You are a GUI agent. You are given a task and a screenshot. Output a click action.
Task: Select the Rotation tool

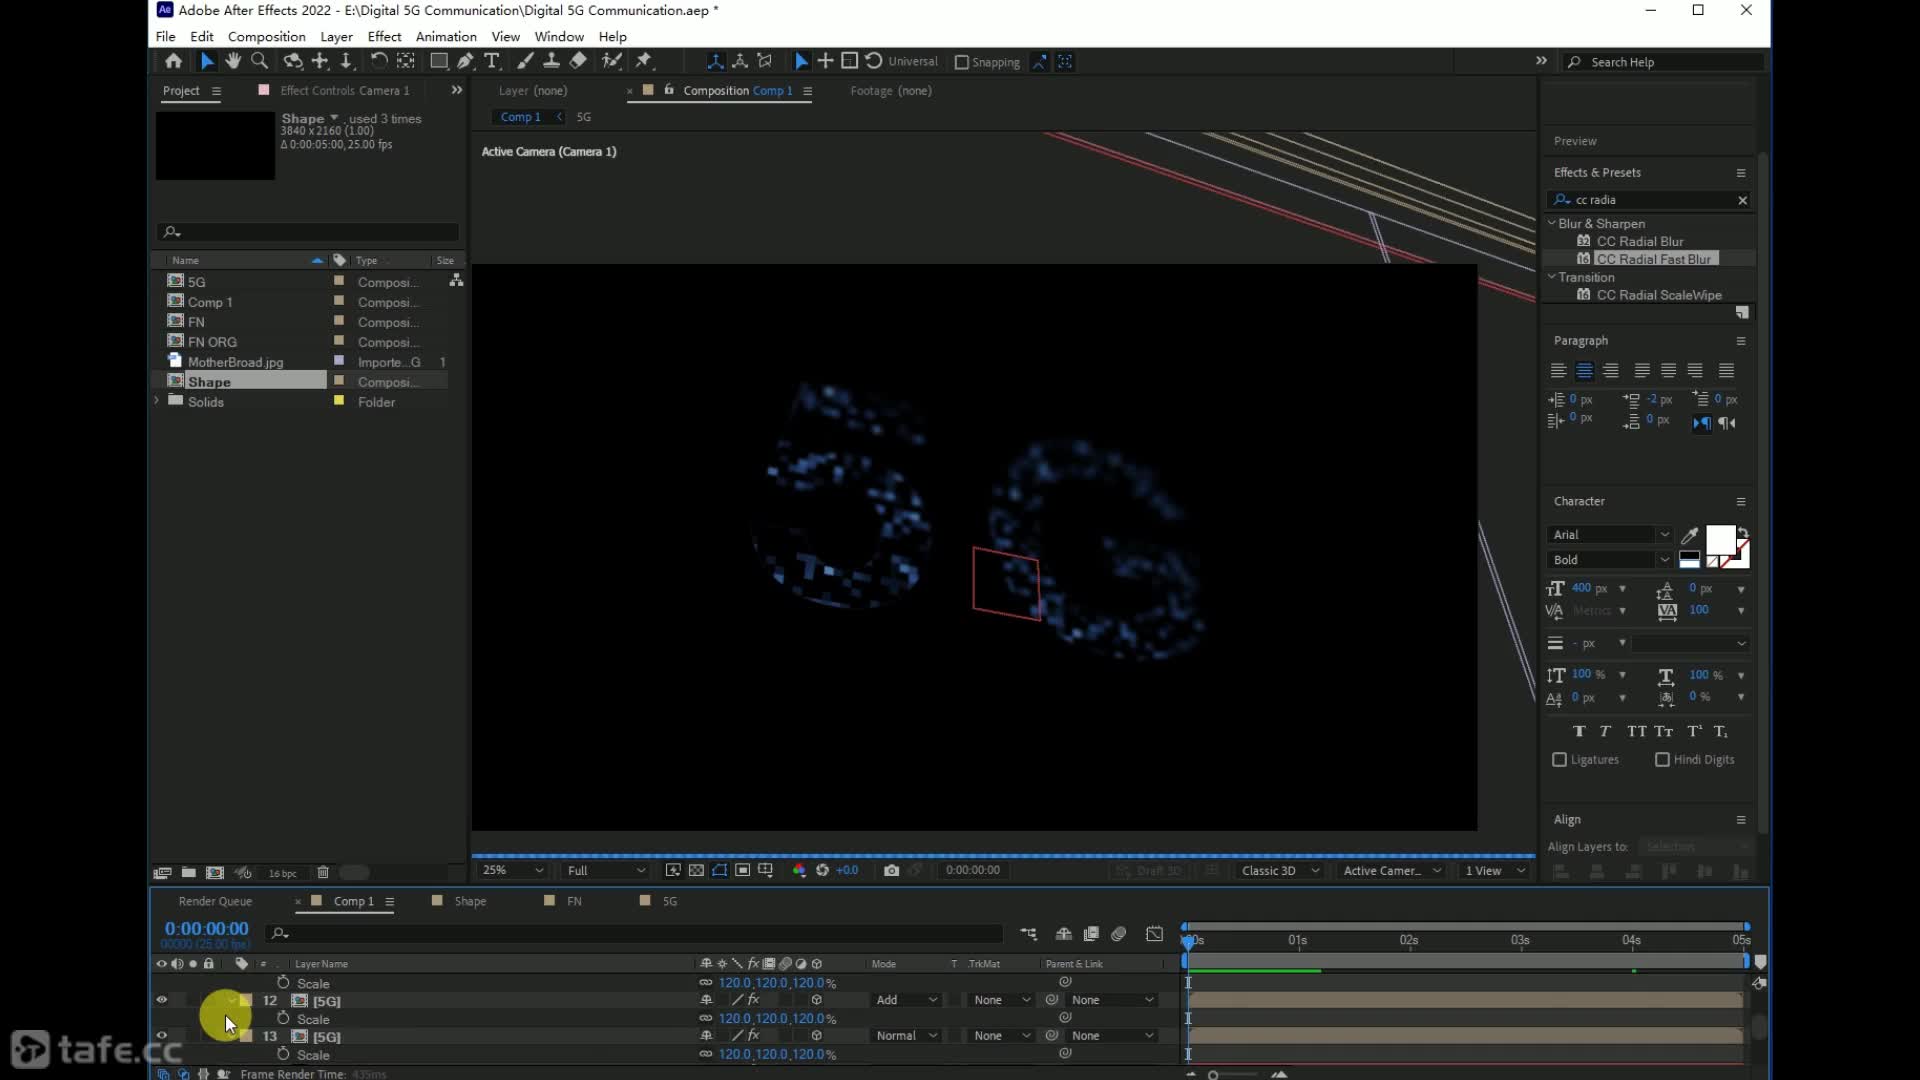(378, 61)
